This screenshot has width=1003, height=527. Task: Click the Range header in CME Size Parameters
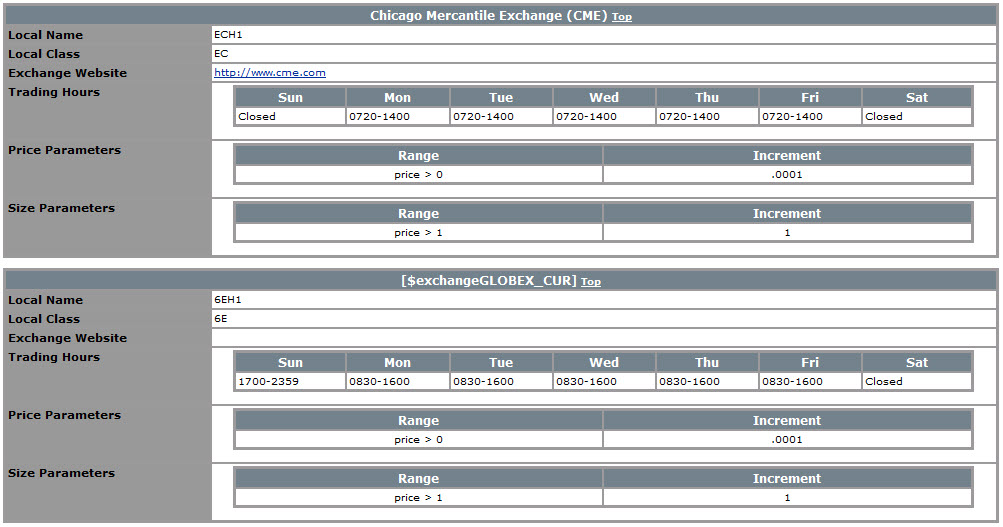point(418,214)
